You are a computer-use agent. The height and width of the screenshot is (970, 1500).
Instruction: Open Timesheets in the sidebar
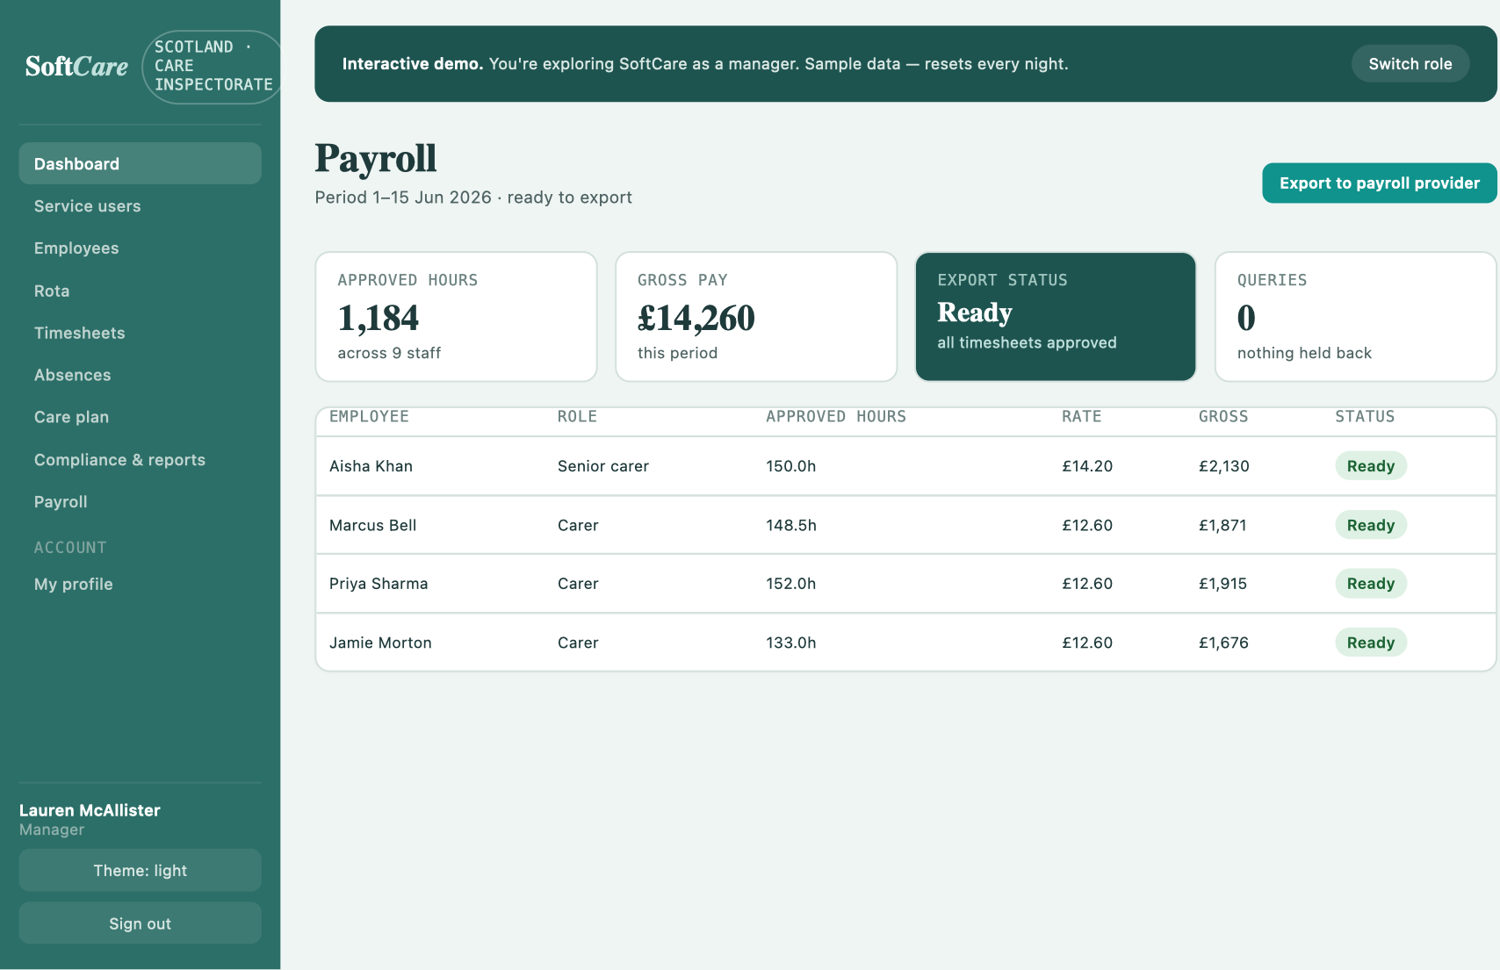click(140, 333)
